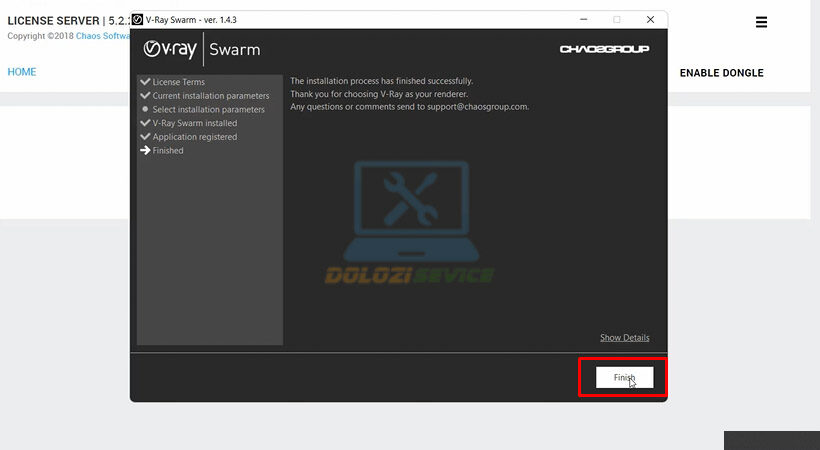Image resolution: width=820 pixels, height=450 pixels.
Task: Click the Chaos Software copyright link
Action: 105,36
